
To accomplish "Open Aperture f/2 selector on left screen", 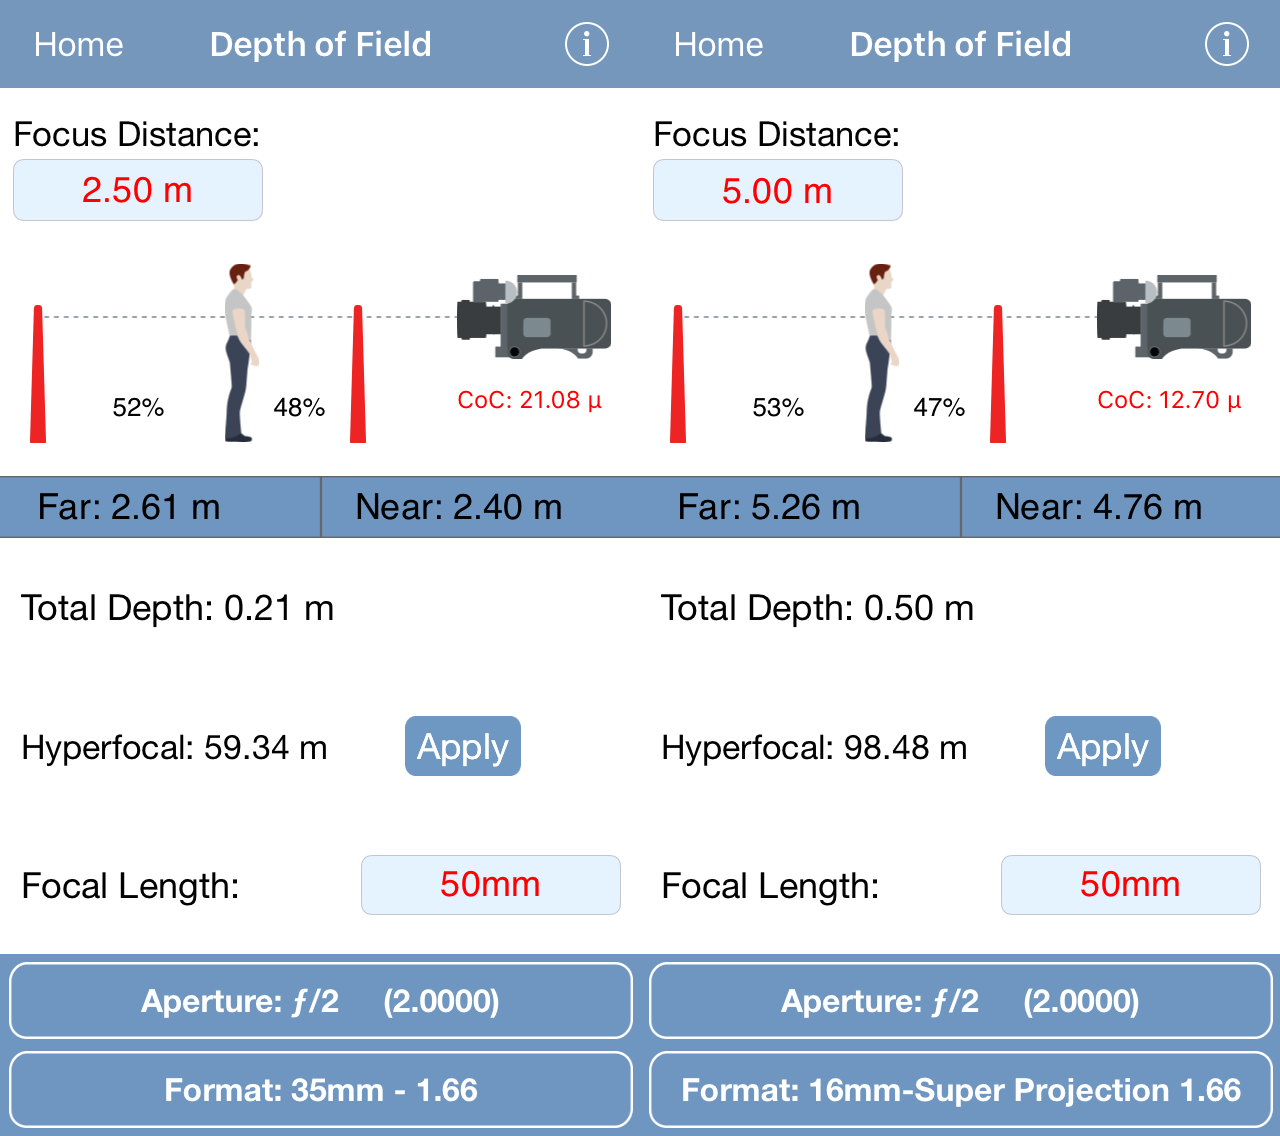I will 321,1001.
